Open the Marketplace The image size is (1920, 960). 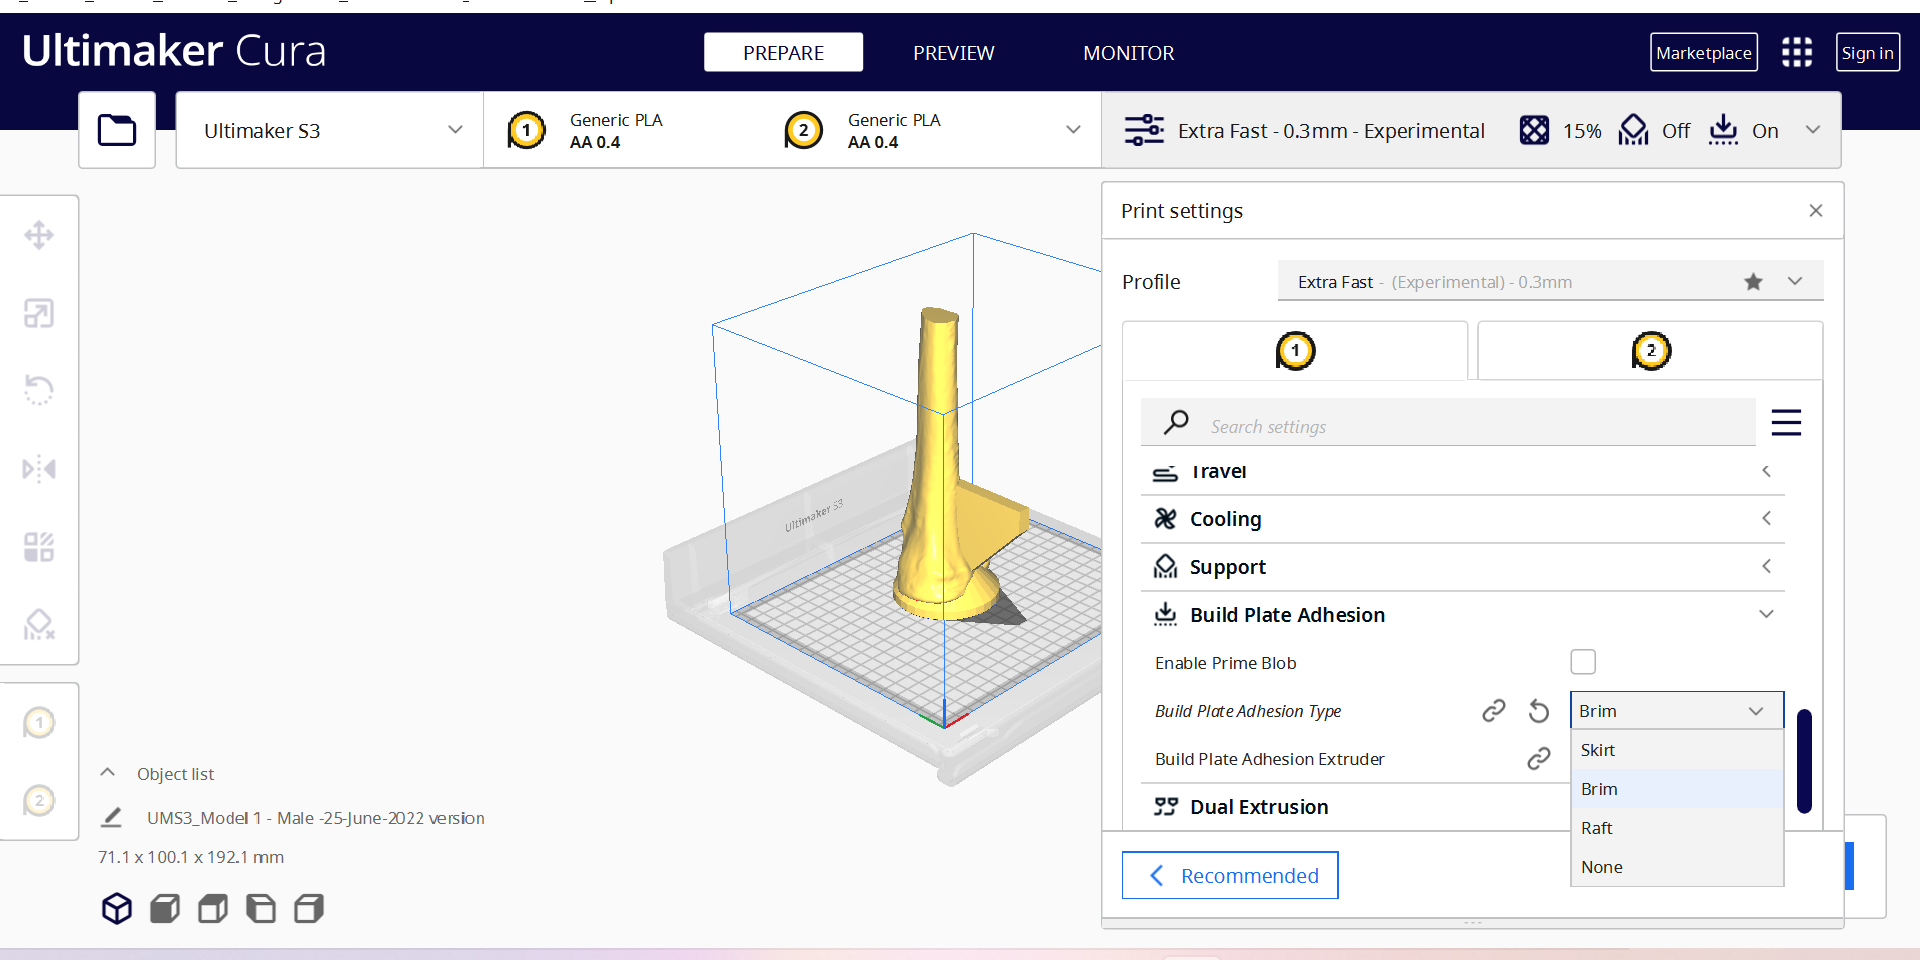pos(1703,53)
